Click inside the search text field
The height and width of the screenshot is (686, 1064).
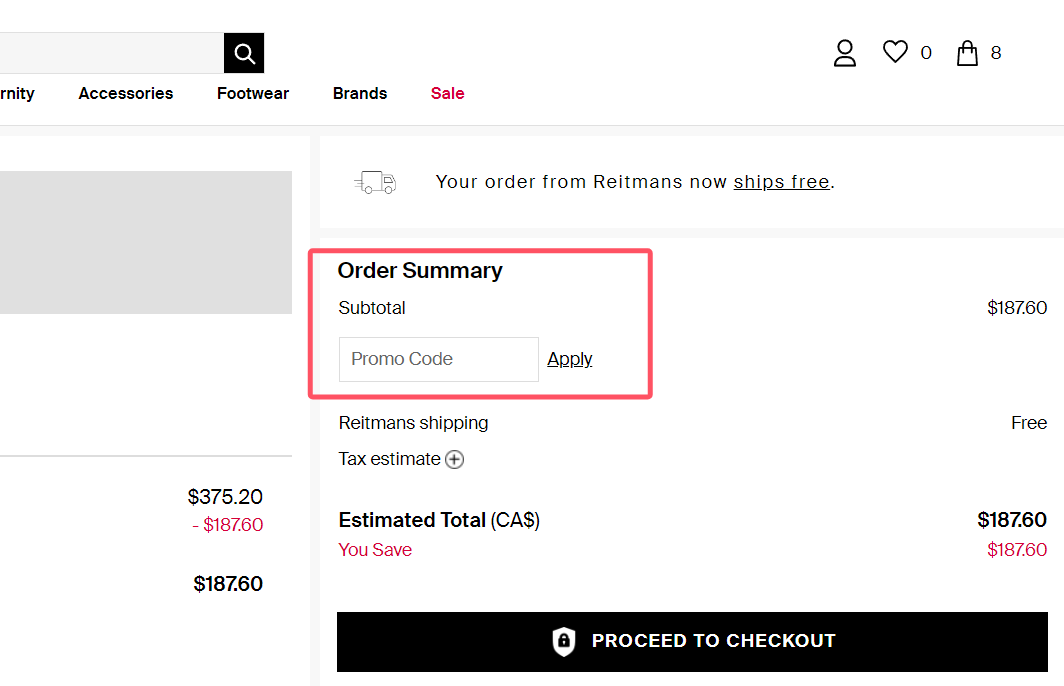[110, 53]
